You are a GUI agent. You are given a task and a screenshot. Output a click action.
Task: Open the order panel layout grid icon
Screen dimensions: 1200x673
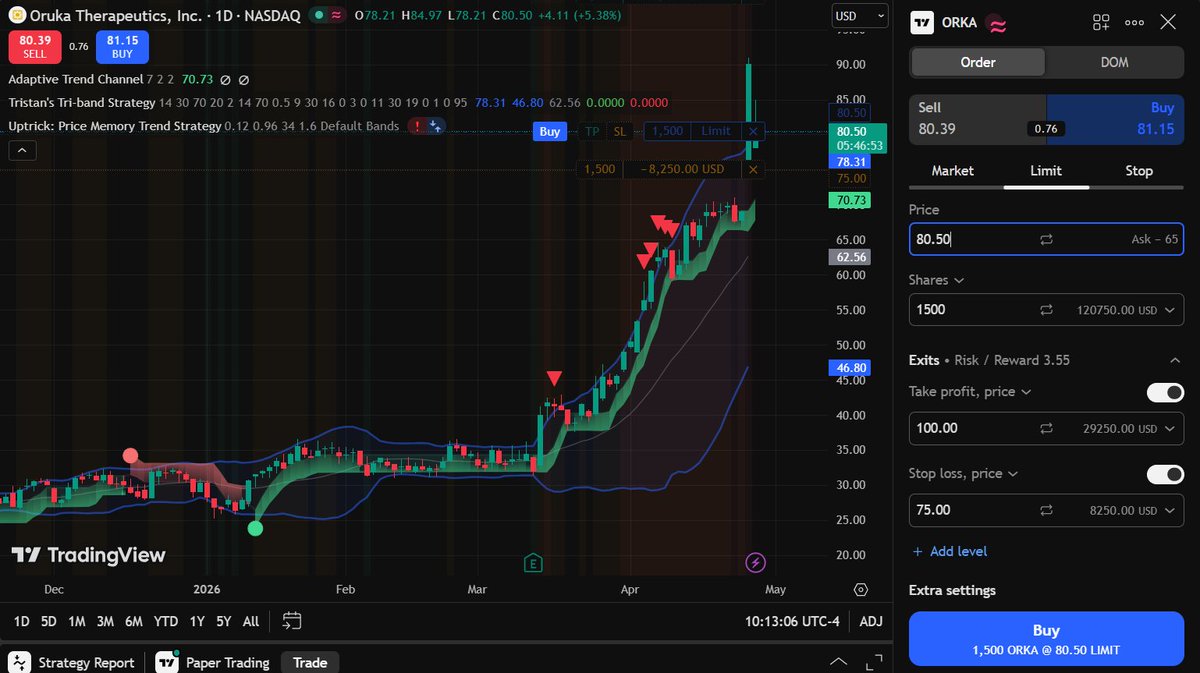click(1101, 22)
